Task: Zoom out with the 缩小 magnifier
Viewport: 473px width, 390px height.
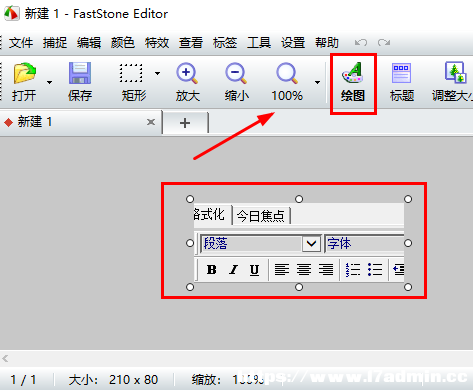Action: point(236,73)
